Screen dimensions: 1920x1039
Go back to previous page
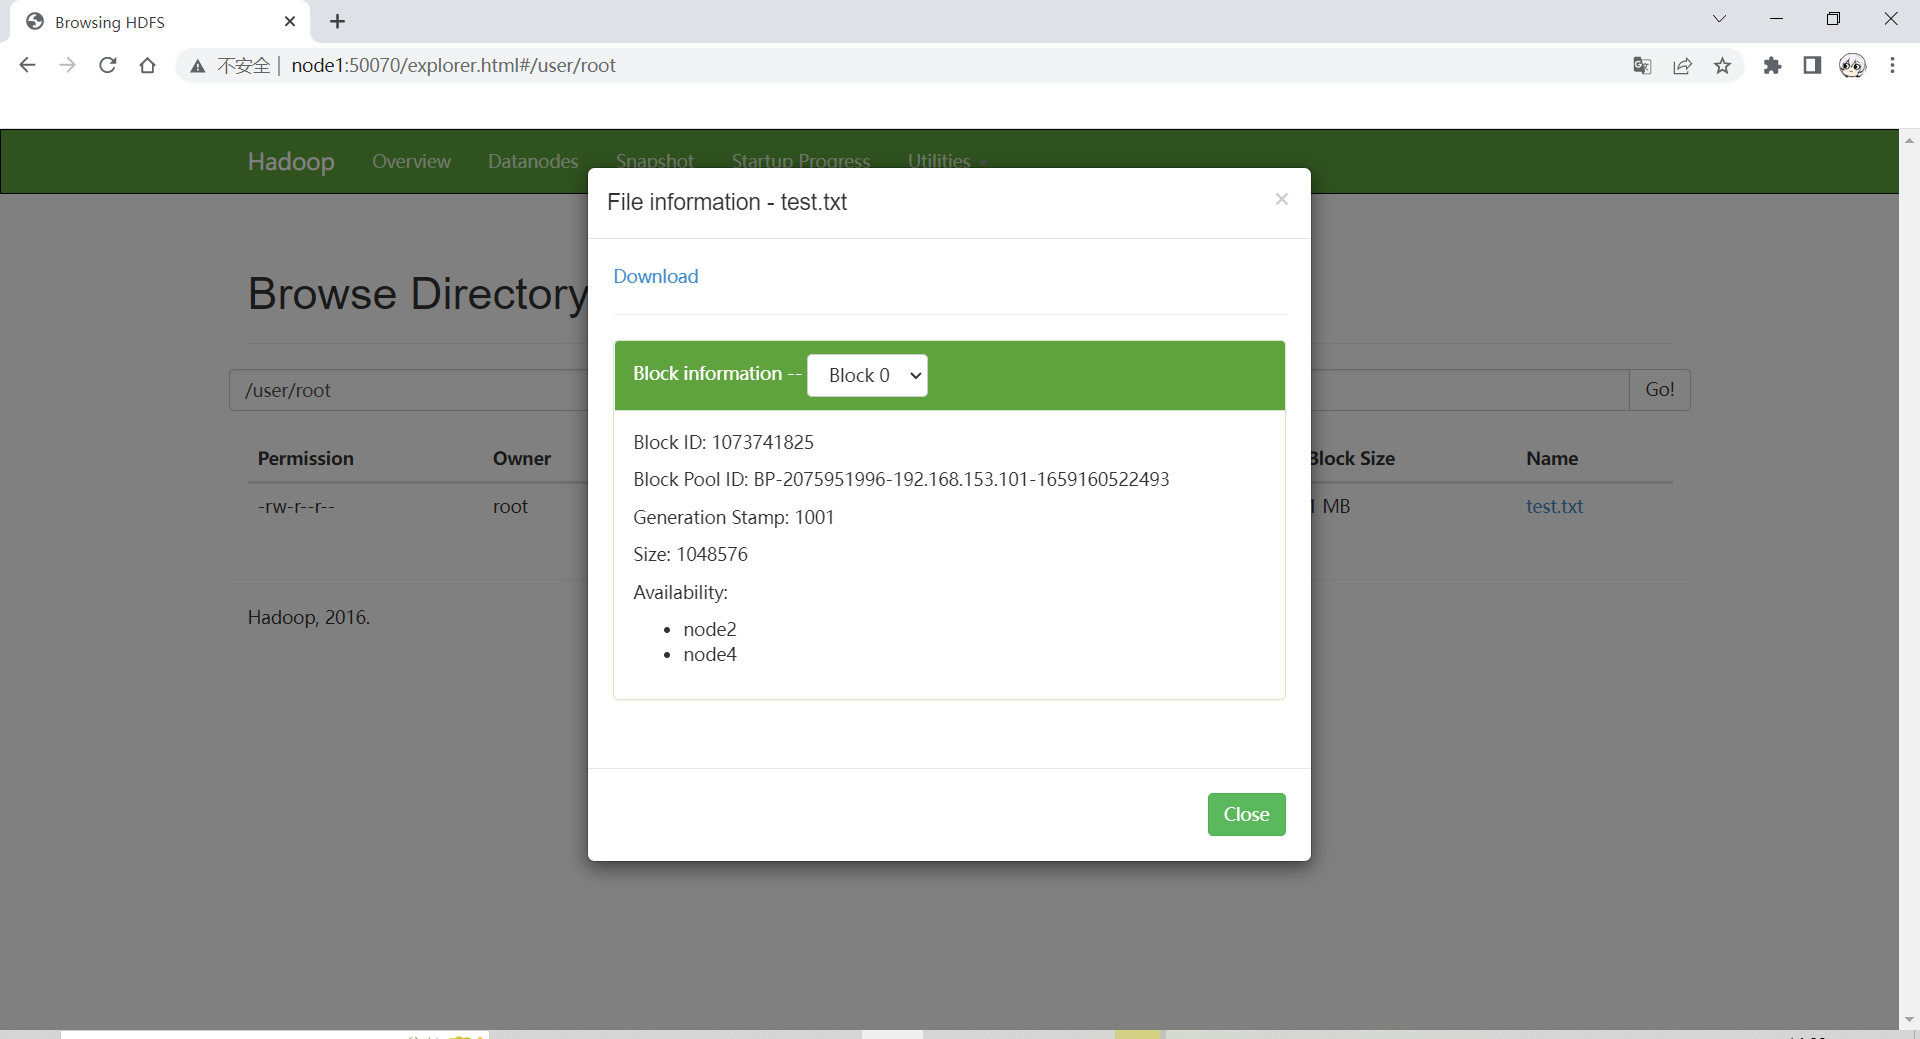click(27, 65)
